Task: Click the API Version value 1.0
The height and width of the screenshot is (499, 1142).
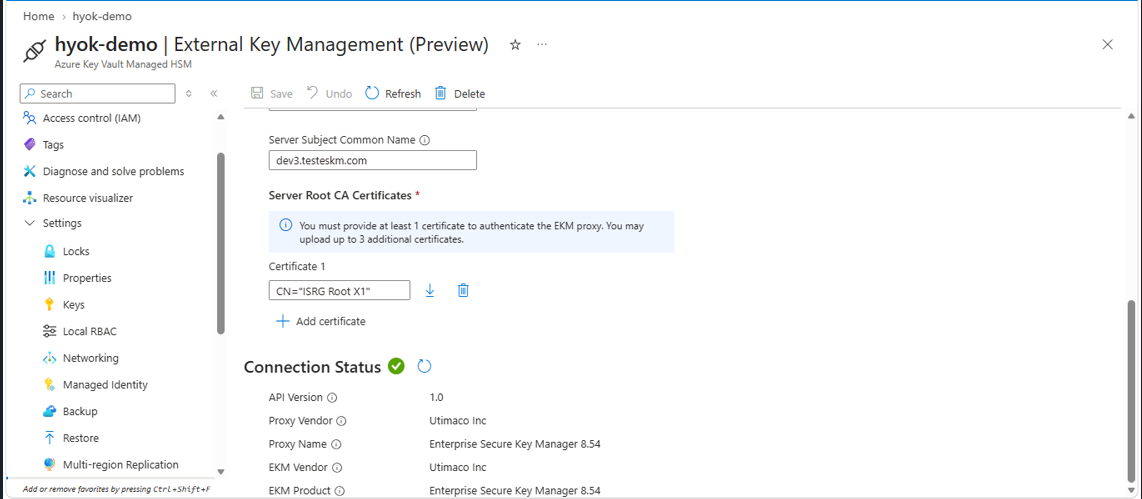Action: coord(436,398)
